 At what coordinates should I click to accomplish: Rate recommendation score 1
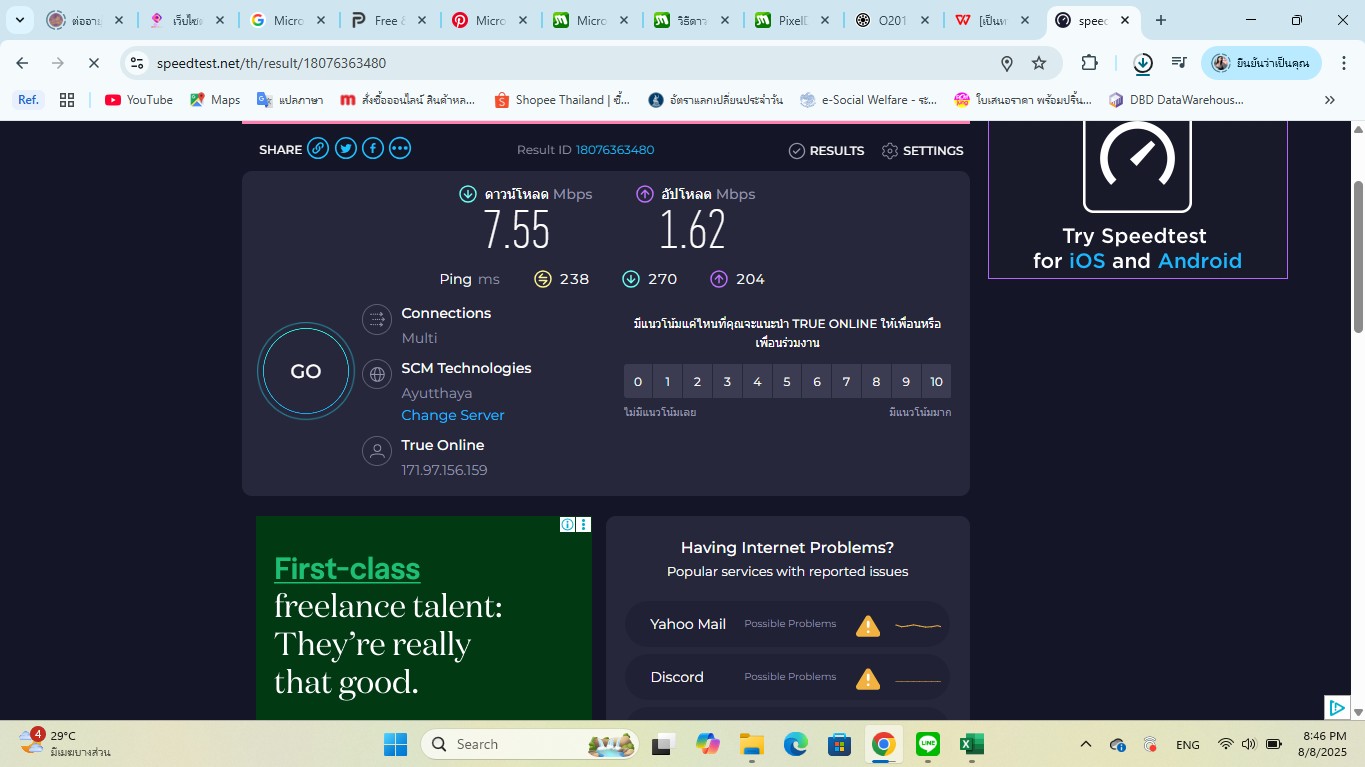(x=667, y=381)
